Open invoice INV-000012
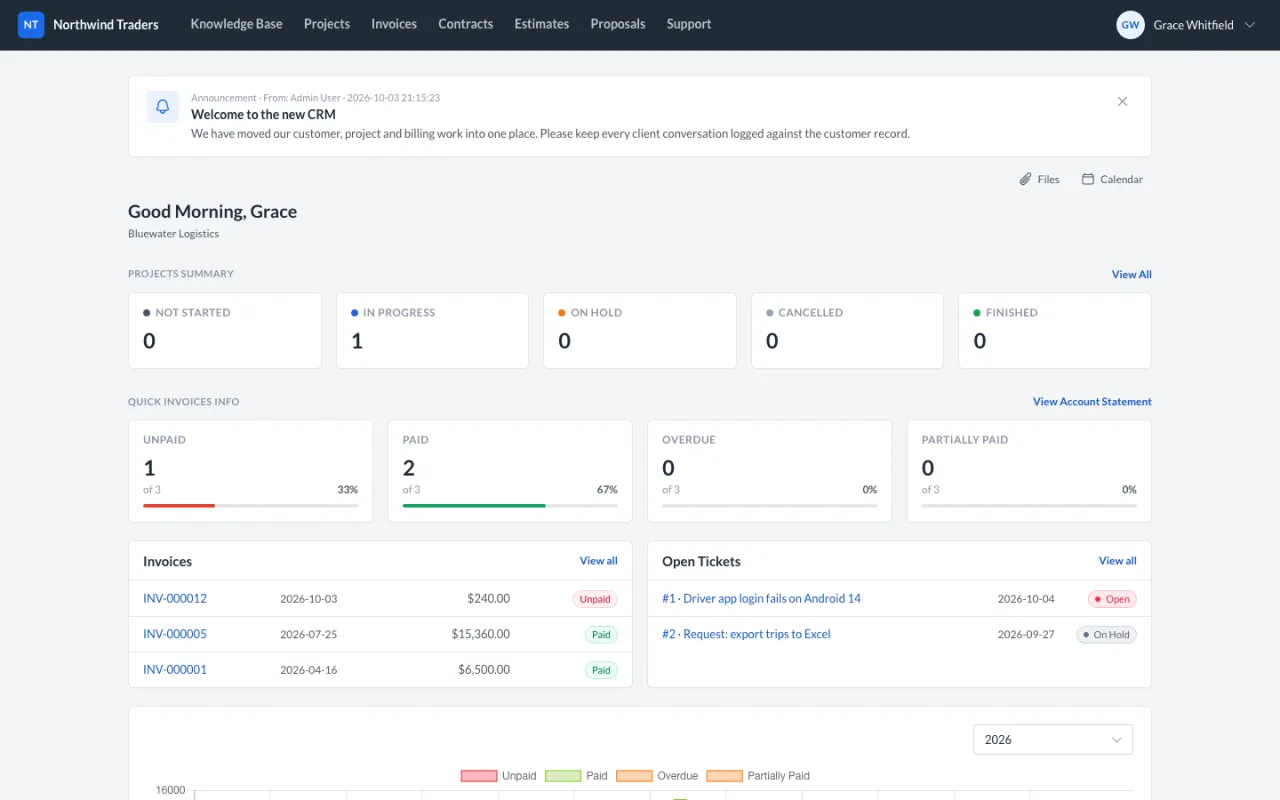The height and width of the screenshot is (800, 1280). tap(175, 598)
